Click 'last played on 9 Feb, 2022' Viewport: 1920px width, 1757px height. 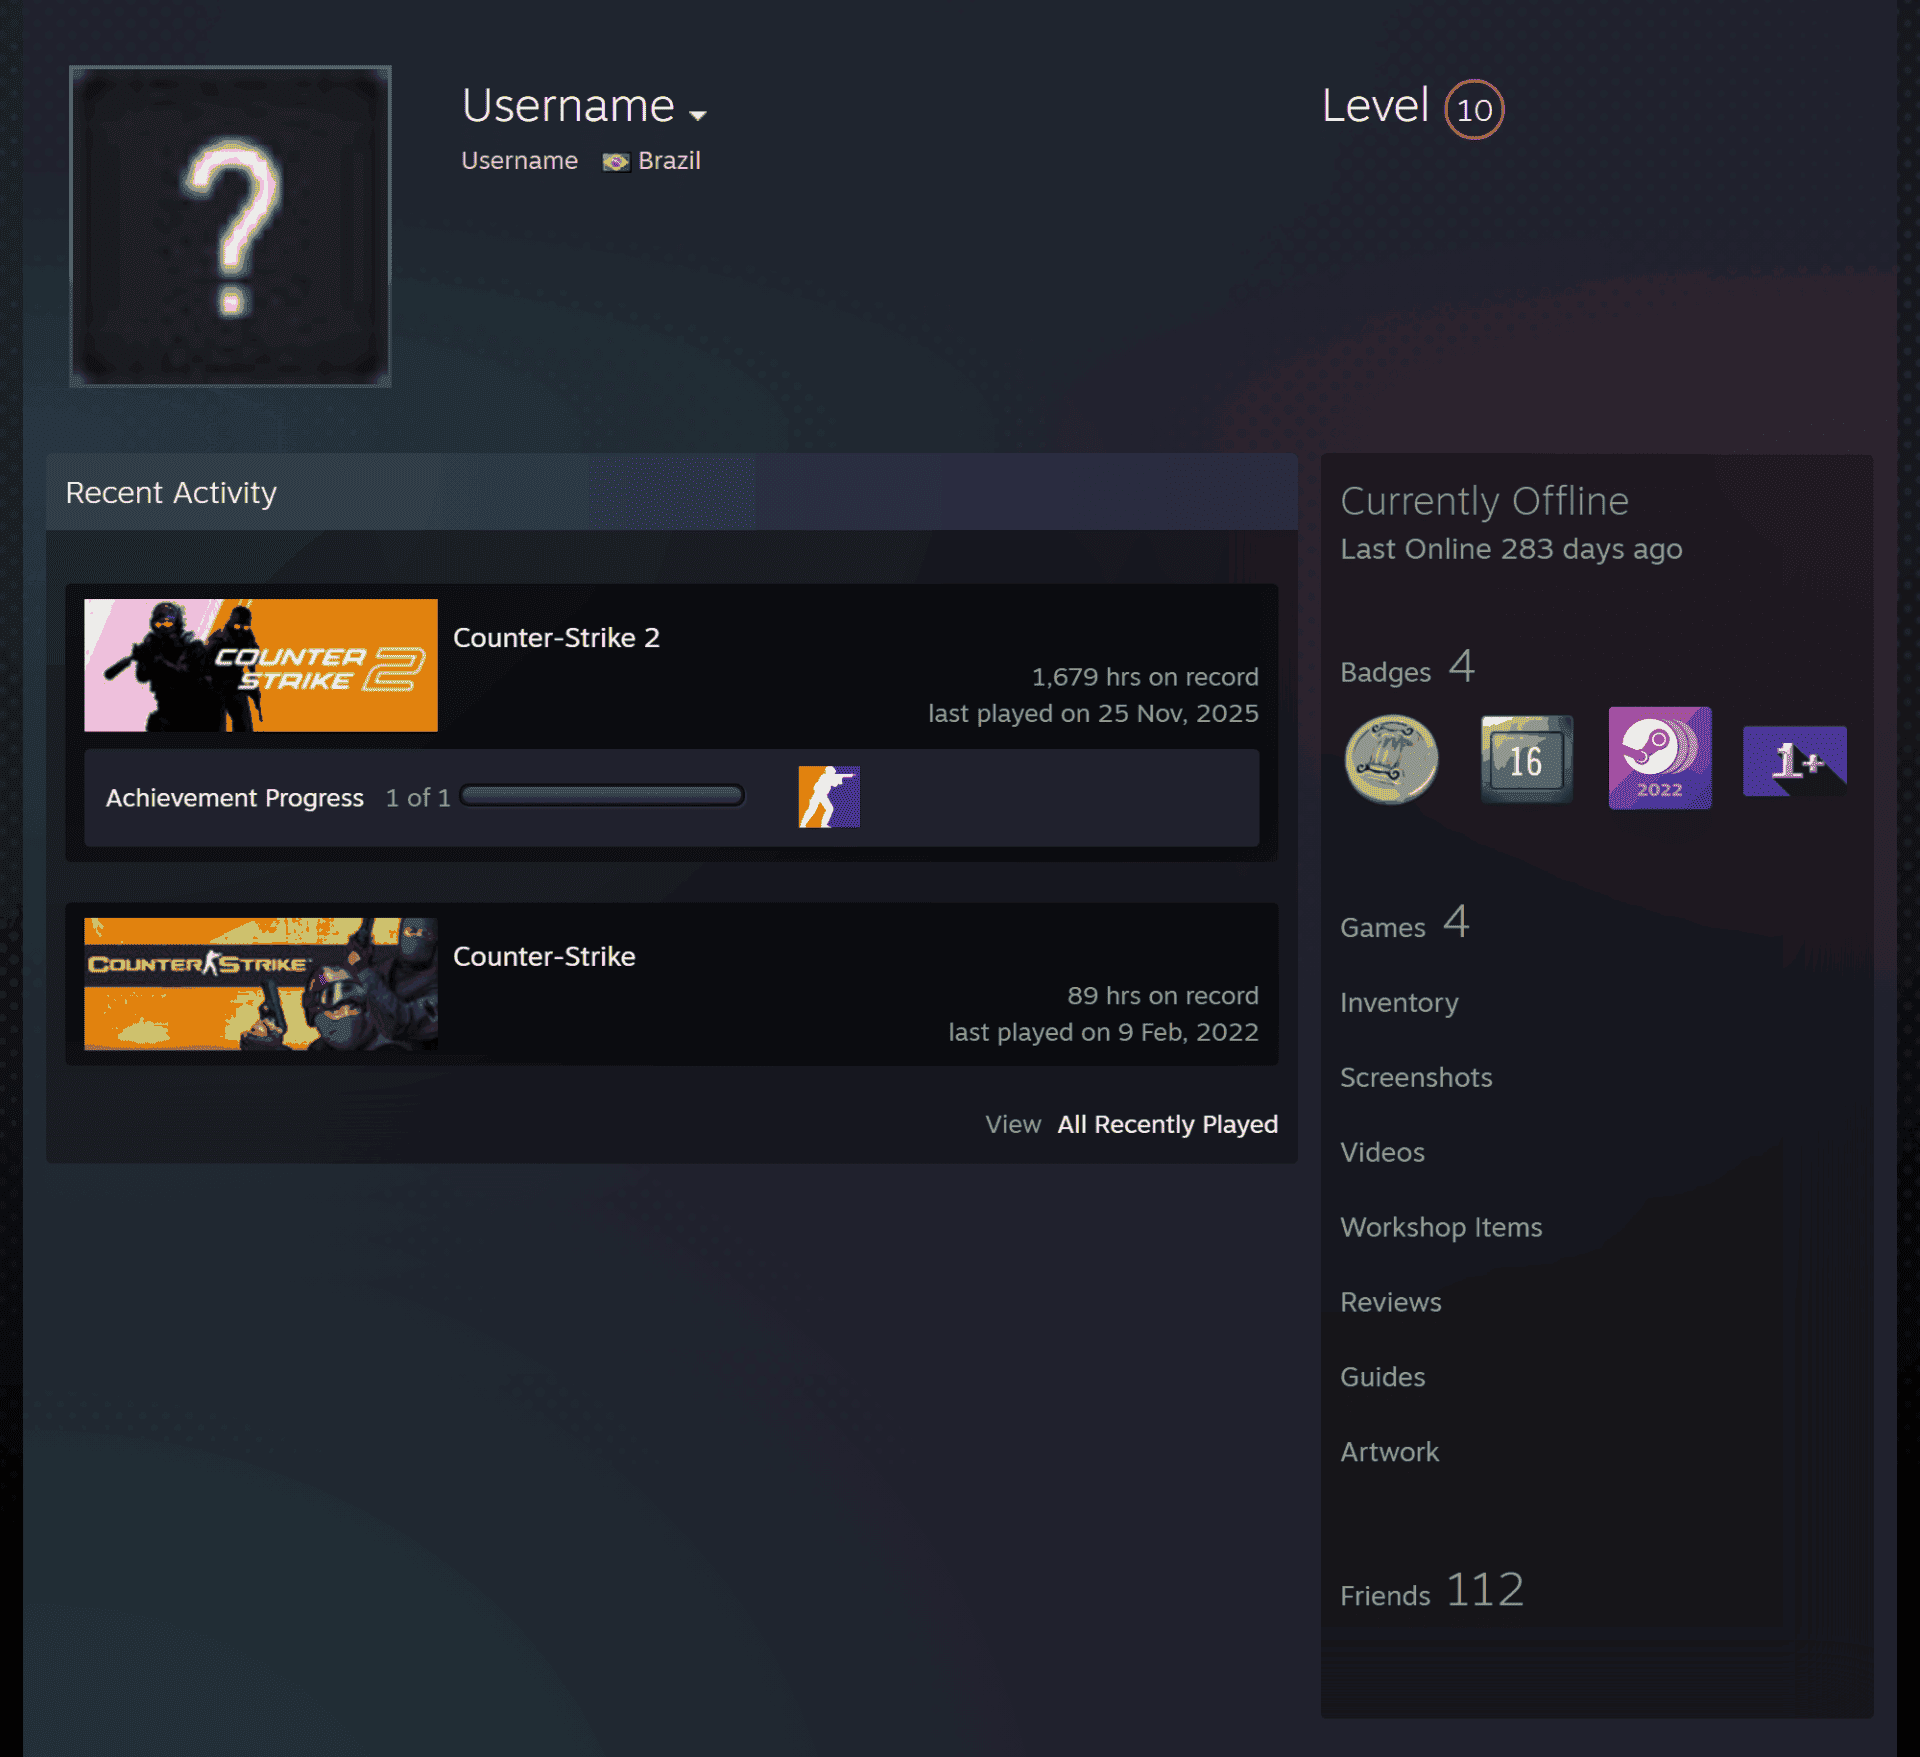point(1104,1033)
